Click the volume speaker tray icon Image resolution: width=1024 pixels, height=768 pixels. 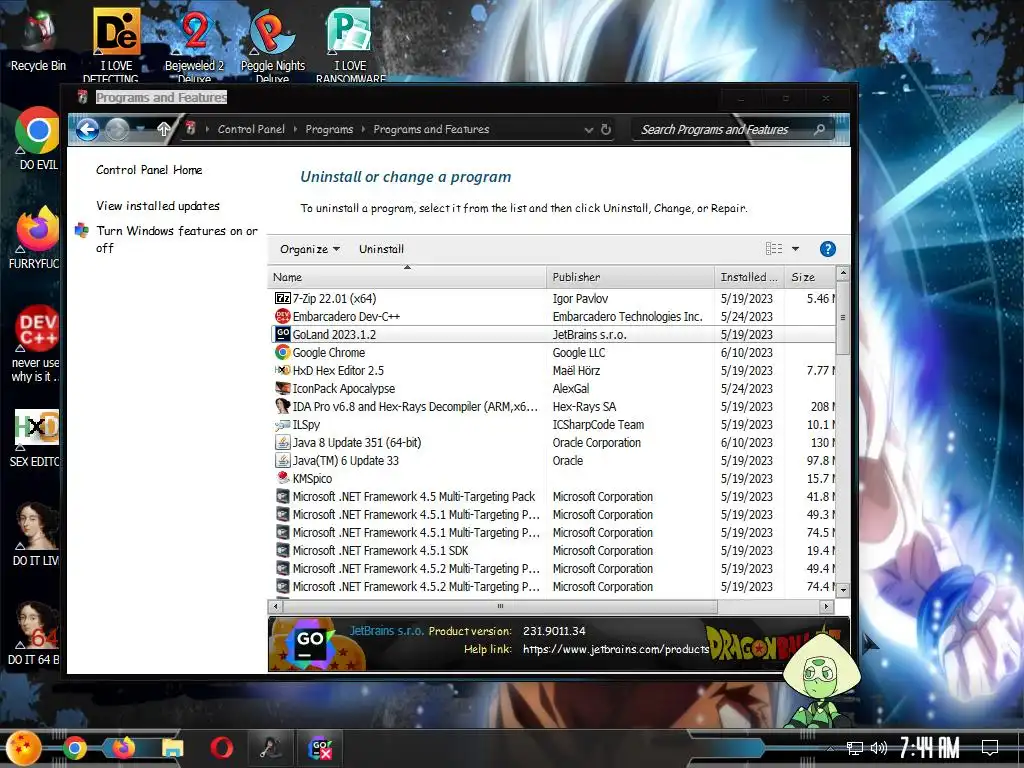coord(879,748)
